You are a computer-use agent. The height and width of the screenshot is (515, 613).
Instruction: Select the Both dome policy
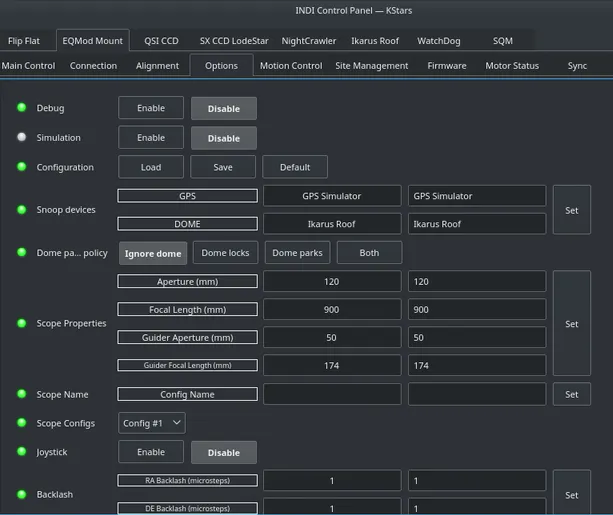coord(369,253)
